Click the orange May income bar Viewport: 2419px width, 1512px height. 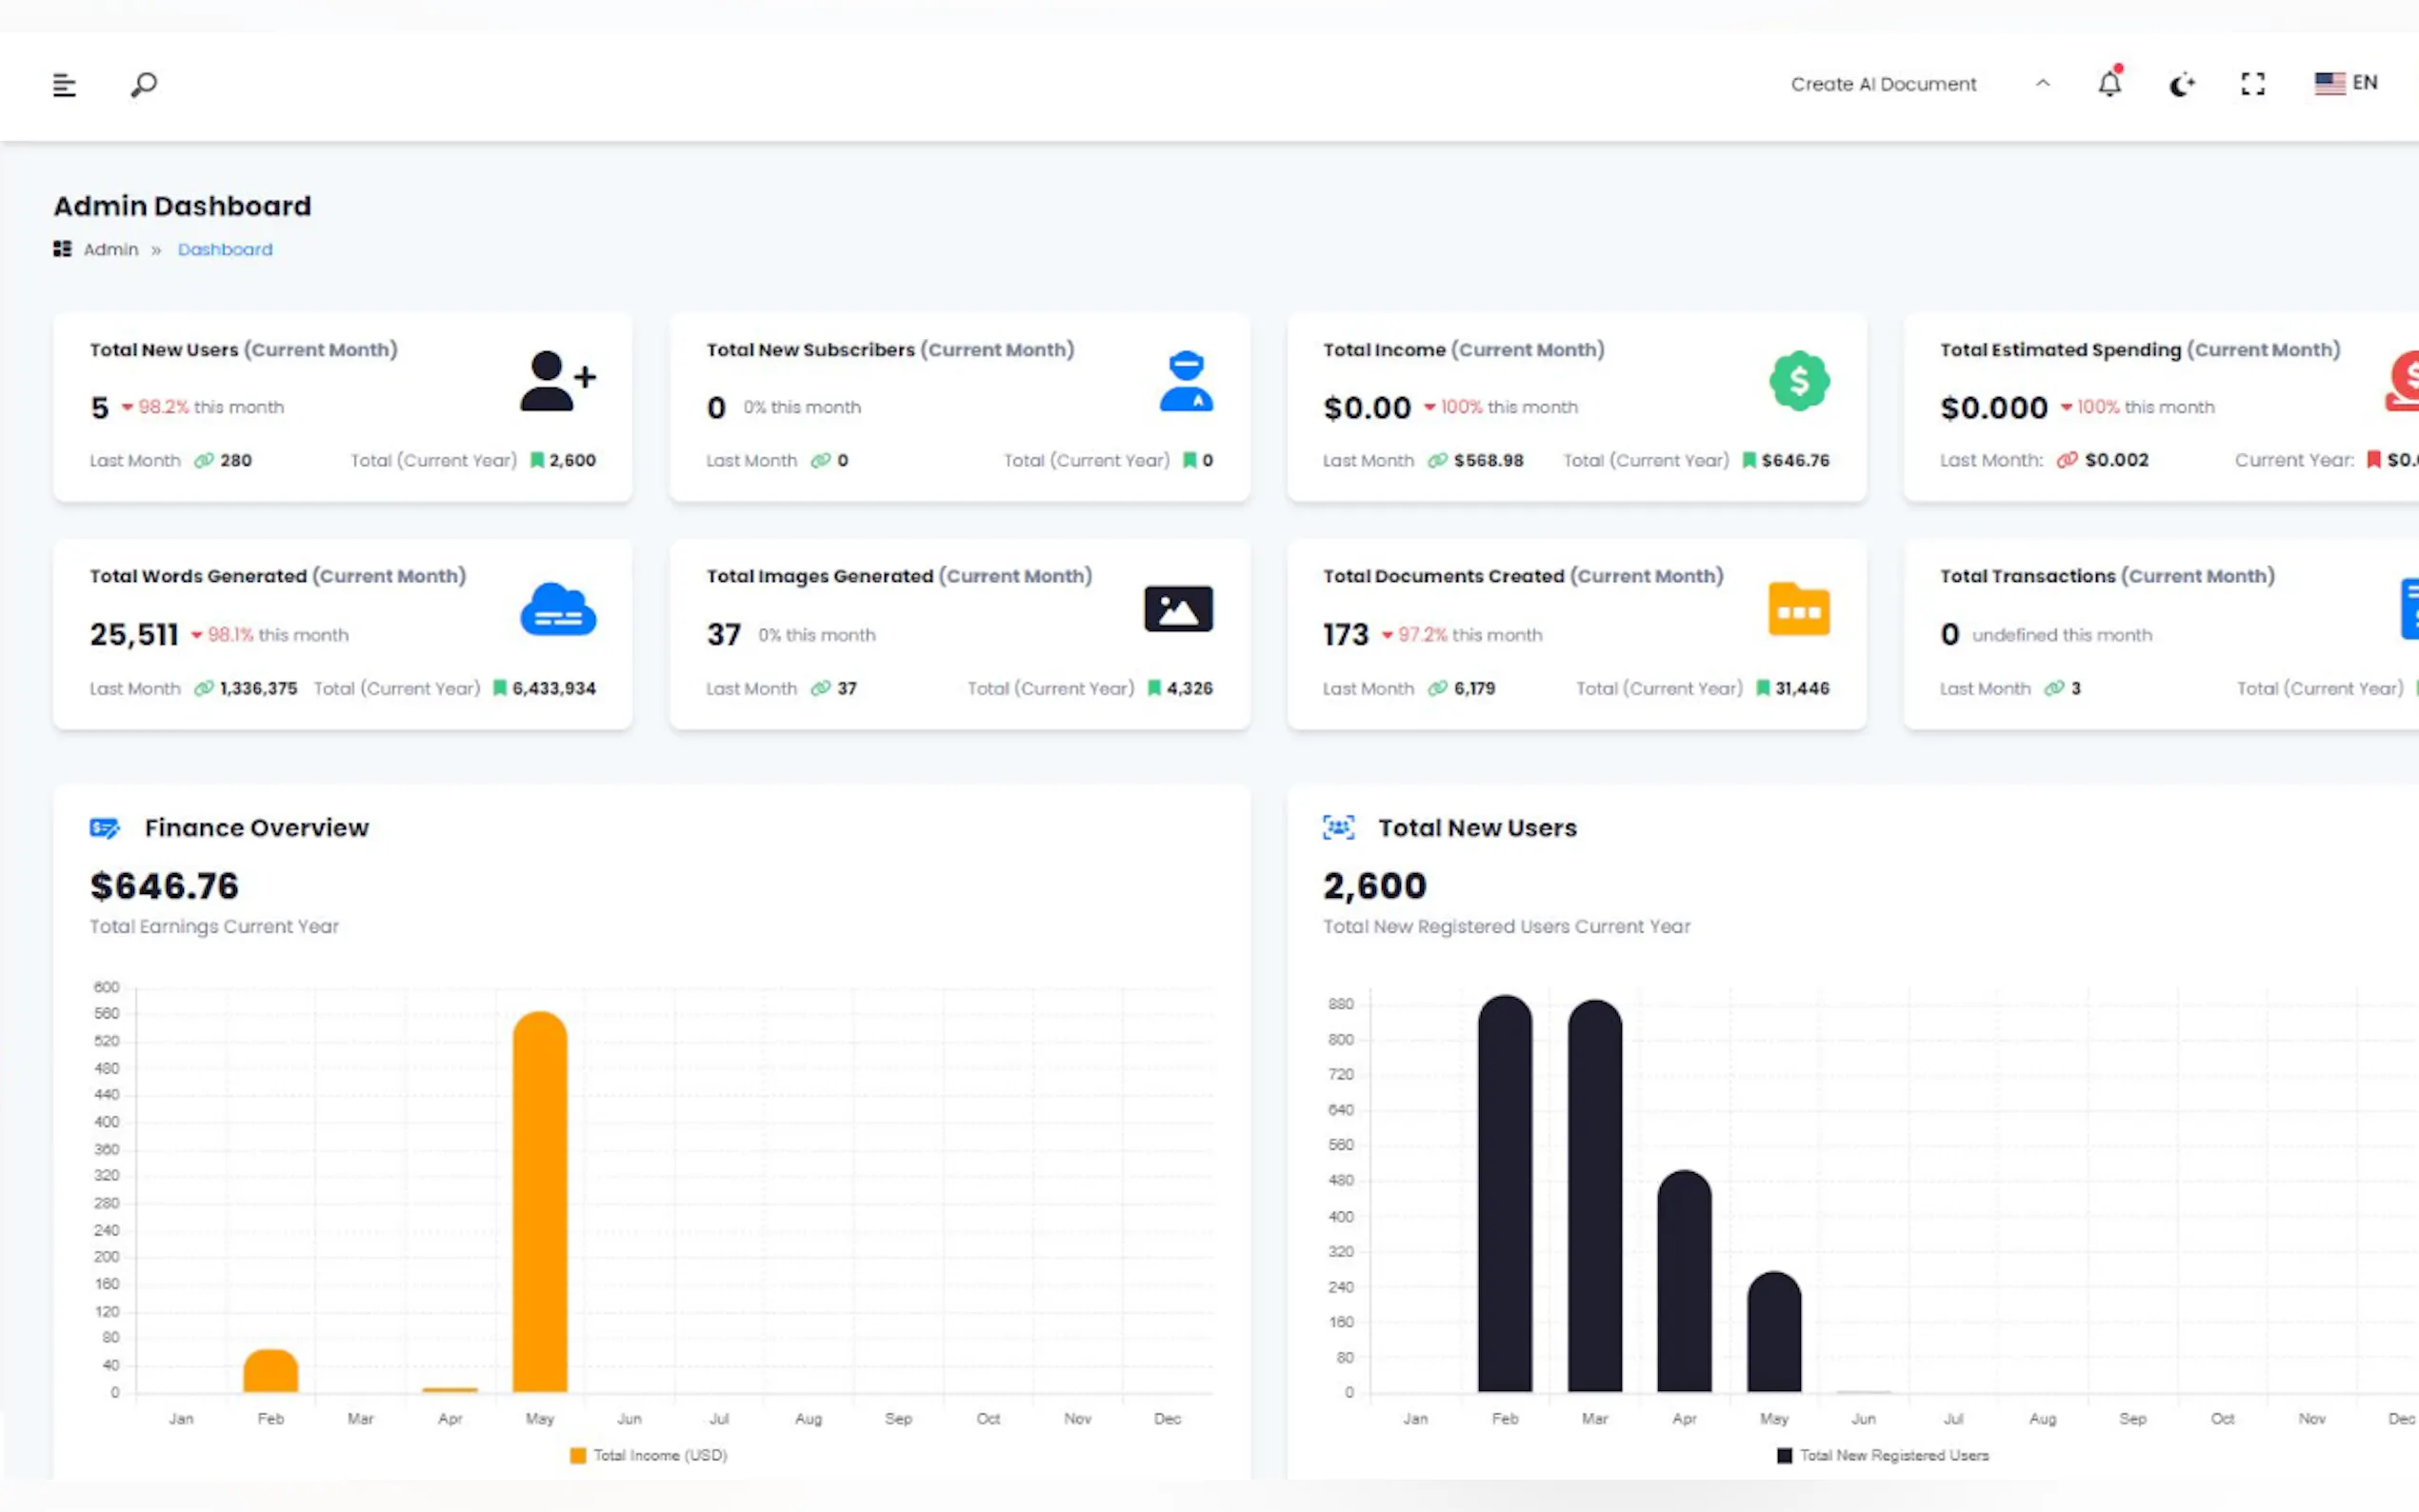point(540,1200)
